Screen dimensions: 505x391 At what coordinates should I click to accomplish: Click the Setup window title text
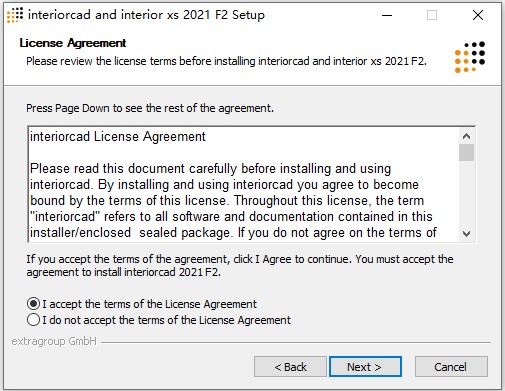point(146,15)
